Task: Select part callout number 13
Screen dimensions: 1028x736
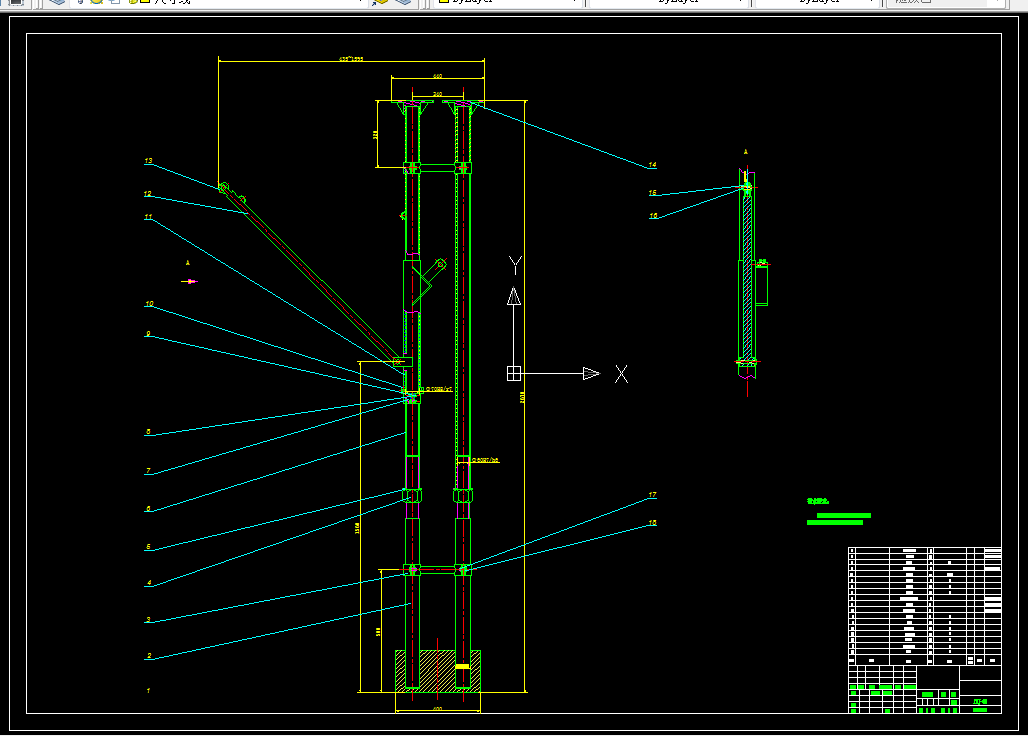Action: pos(149,161)
